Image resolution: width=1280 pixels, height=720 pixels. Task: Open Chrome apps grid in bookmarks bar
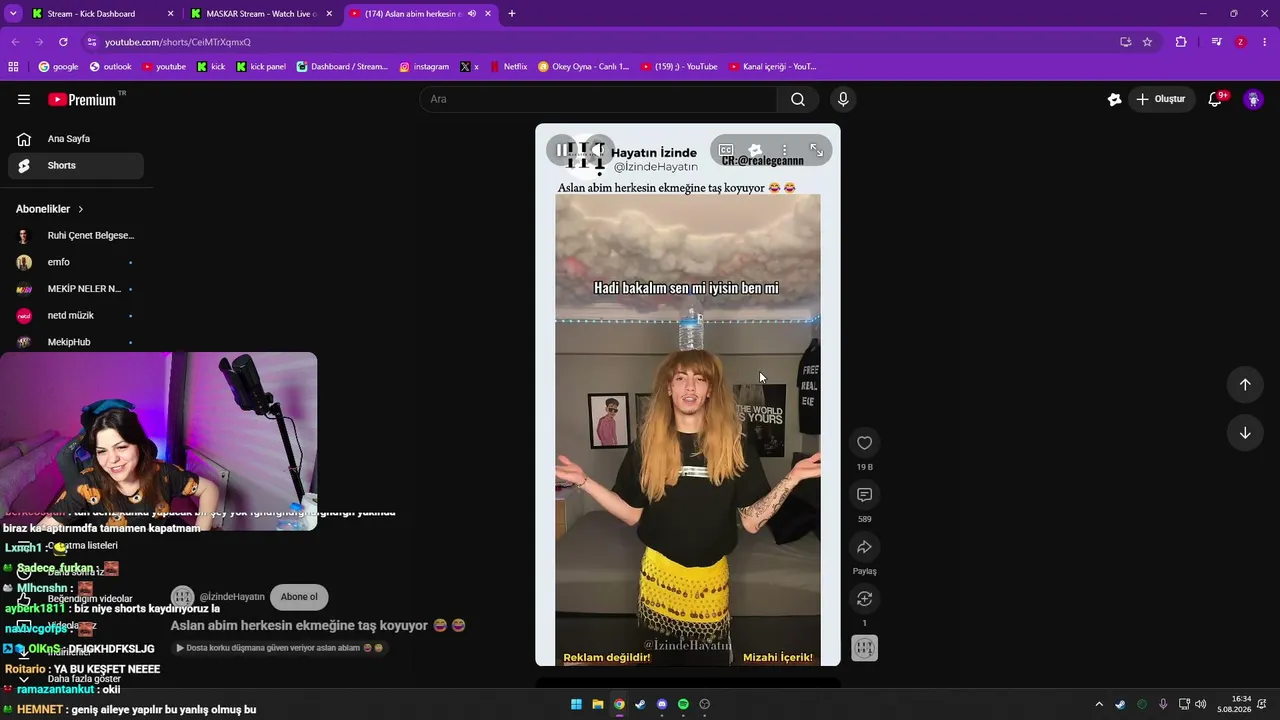point(13,67)
